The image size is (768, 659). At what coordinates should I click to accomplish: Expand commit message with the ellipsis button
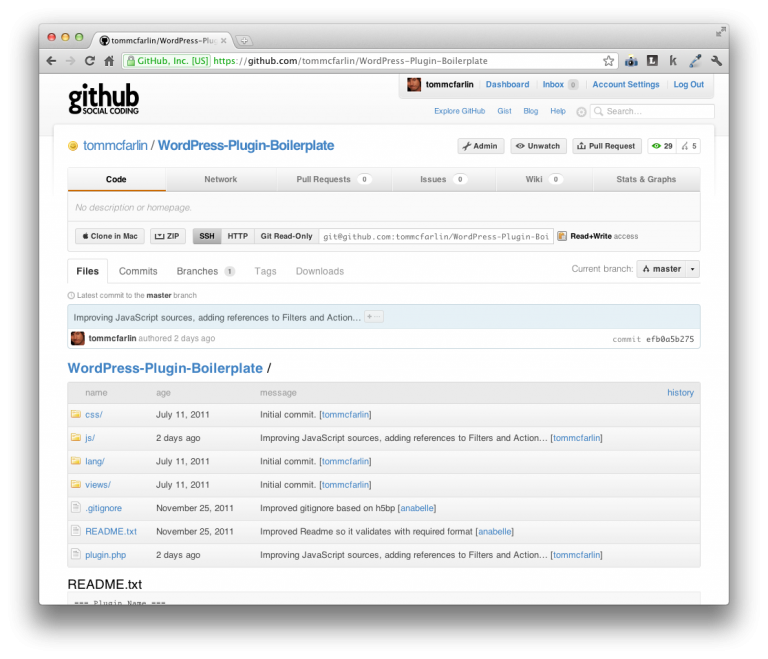click(374, 317)
